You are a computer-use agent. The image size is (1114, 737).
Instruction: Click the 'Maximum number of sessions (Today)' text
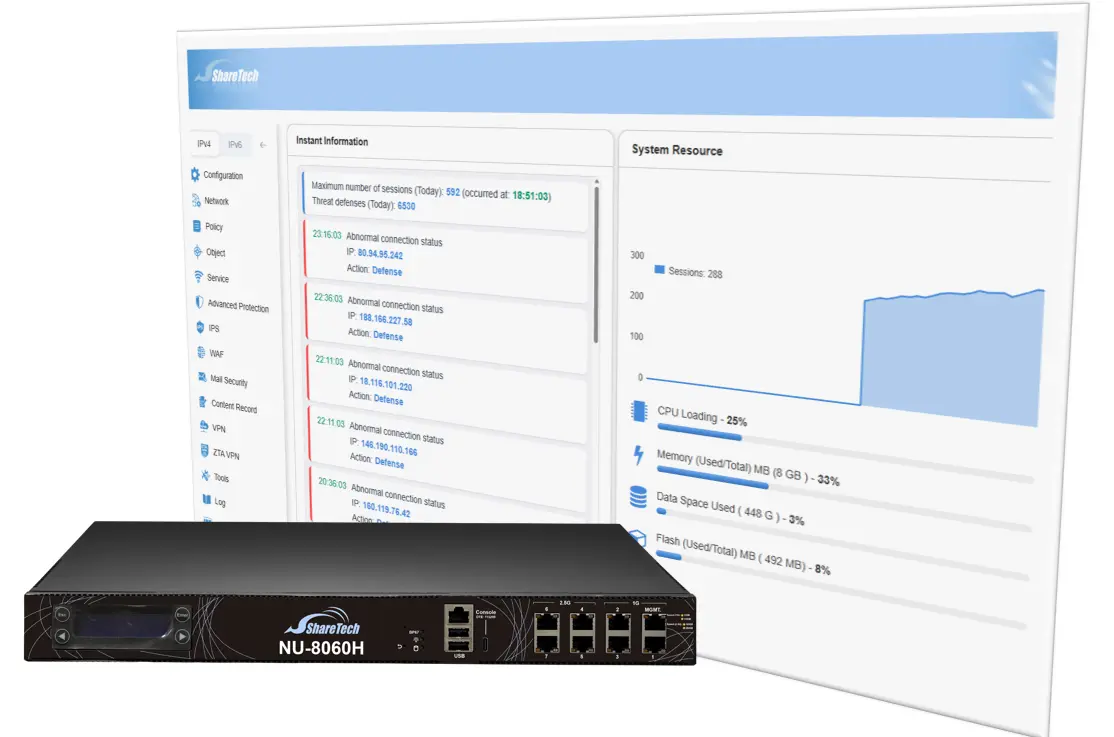click(377, 189)
